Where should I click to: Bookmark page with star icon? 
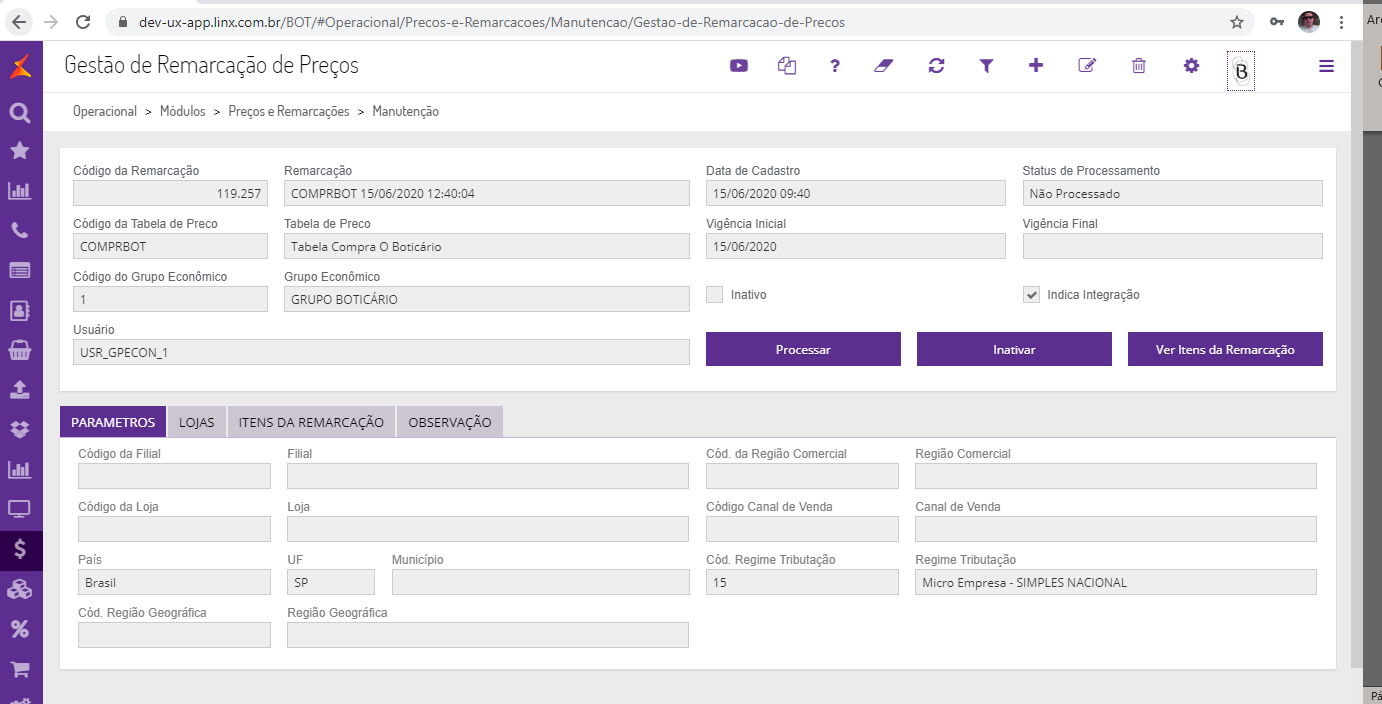1237,22
